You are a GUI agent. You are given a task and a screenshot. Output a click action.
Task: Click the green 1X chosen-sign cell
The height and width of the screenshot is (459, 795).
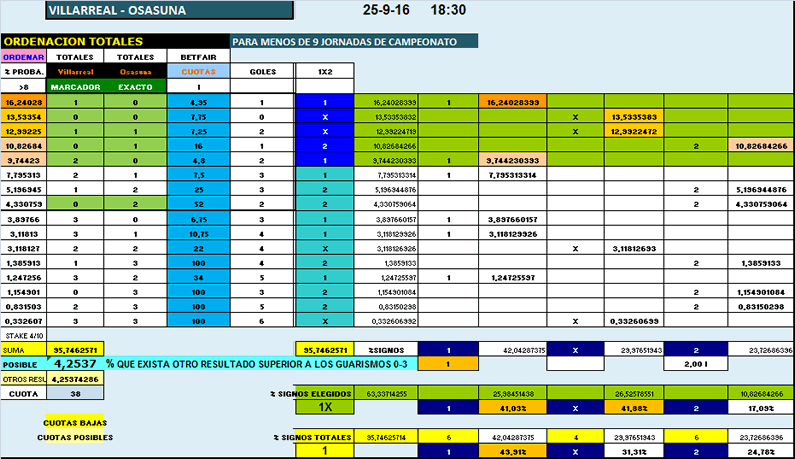click(324, 407)
